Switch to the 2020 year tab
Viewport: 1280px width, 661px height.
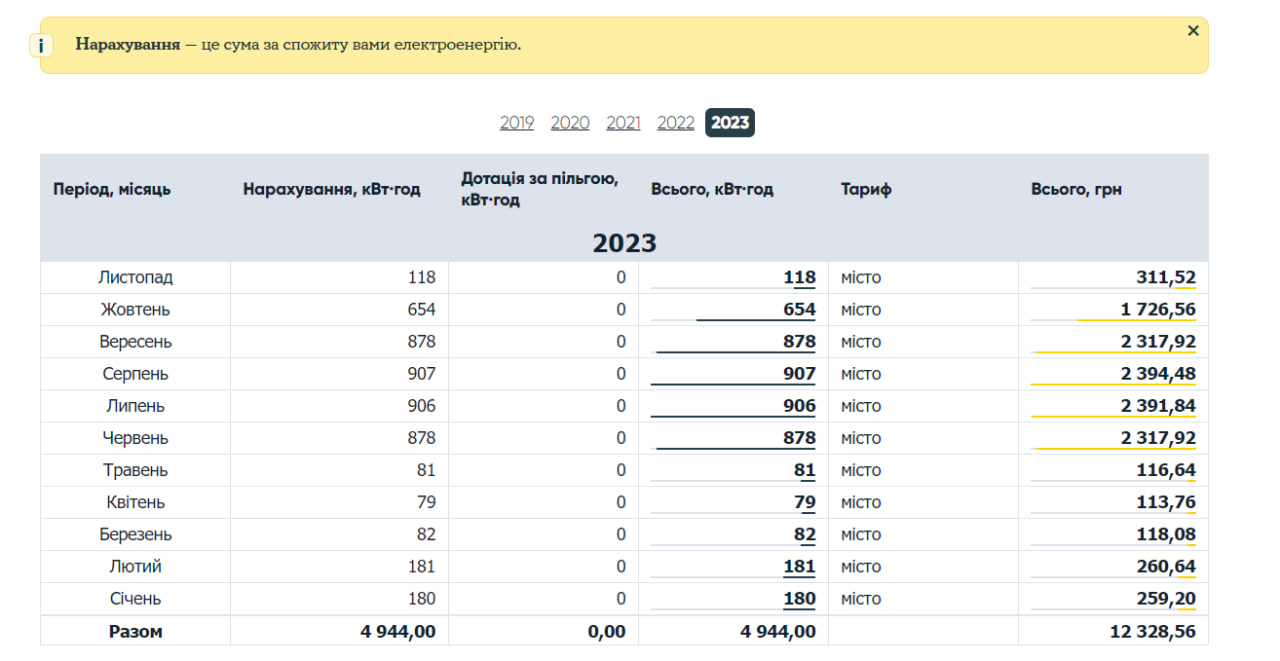570,123
